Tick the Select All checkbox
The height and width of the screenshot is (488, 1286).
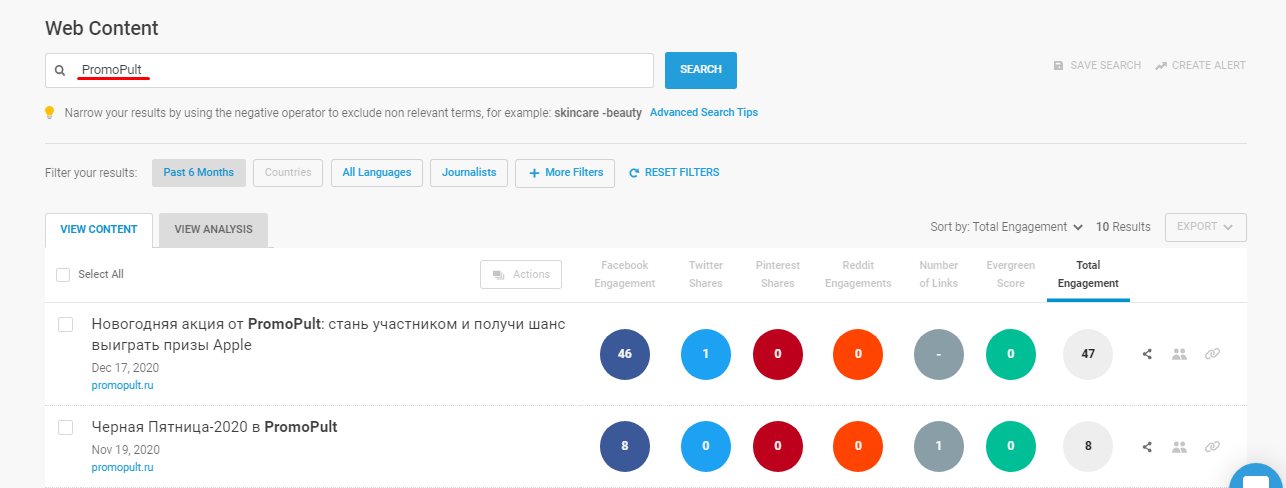point(63,274)
